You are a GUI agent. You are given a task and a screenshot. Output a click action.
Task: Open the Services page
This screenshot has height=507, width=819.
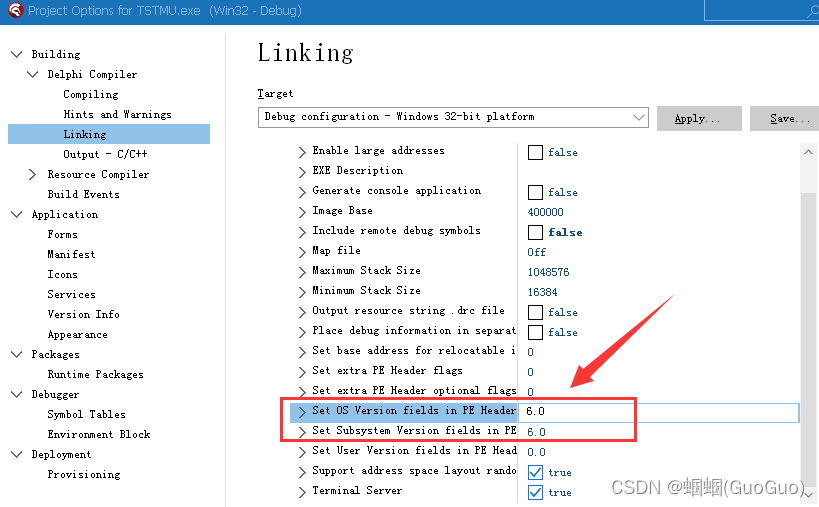(x=72, y=294)
